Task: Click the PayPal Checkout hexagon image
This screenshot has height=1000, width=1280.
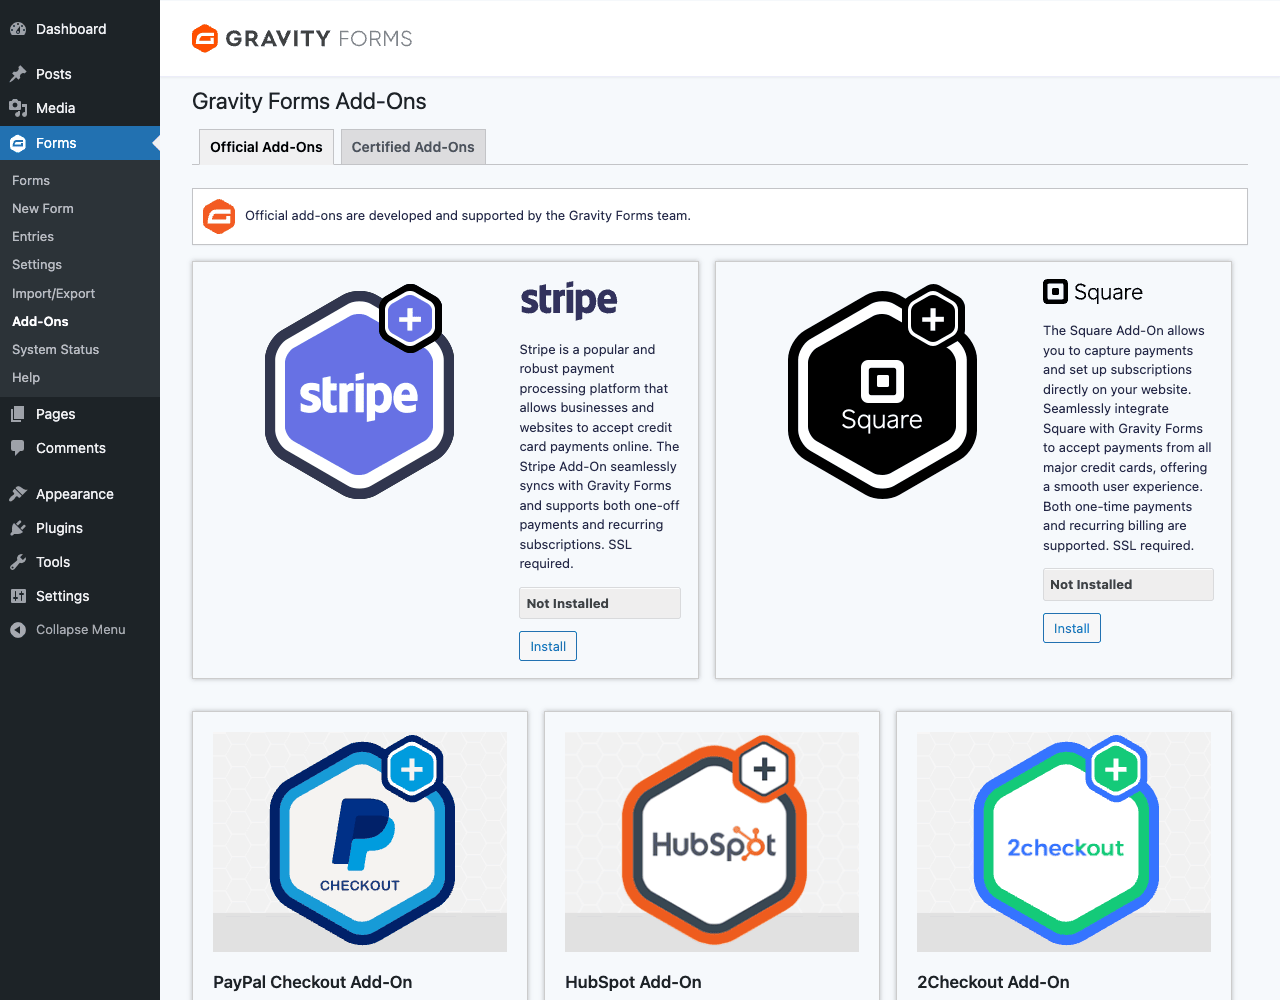Action: coord(360,842)
